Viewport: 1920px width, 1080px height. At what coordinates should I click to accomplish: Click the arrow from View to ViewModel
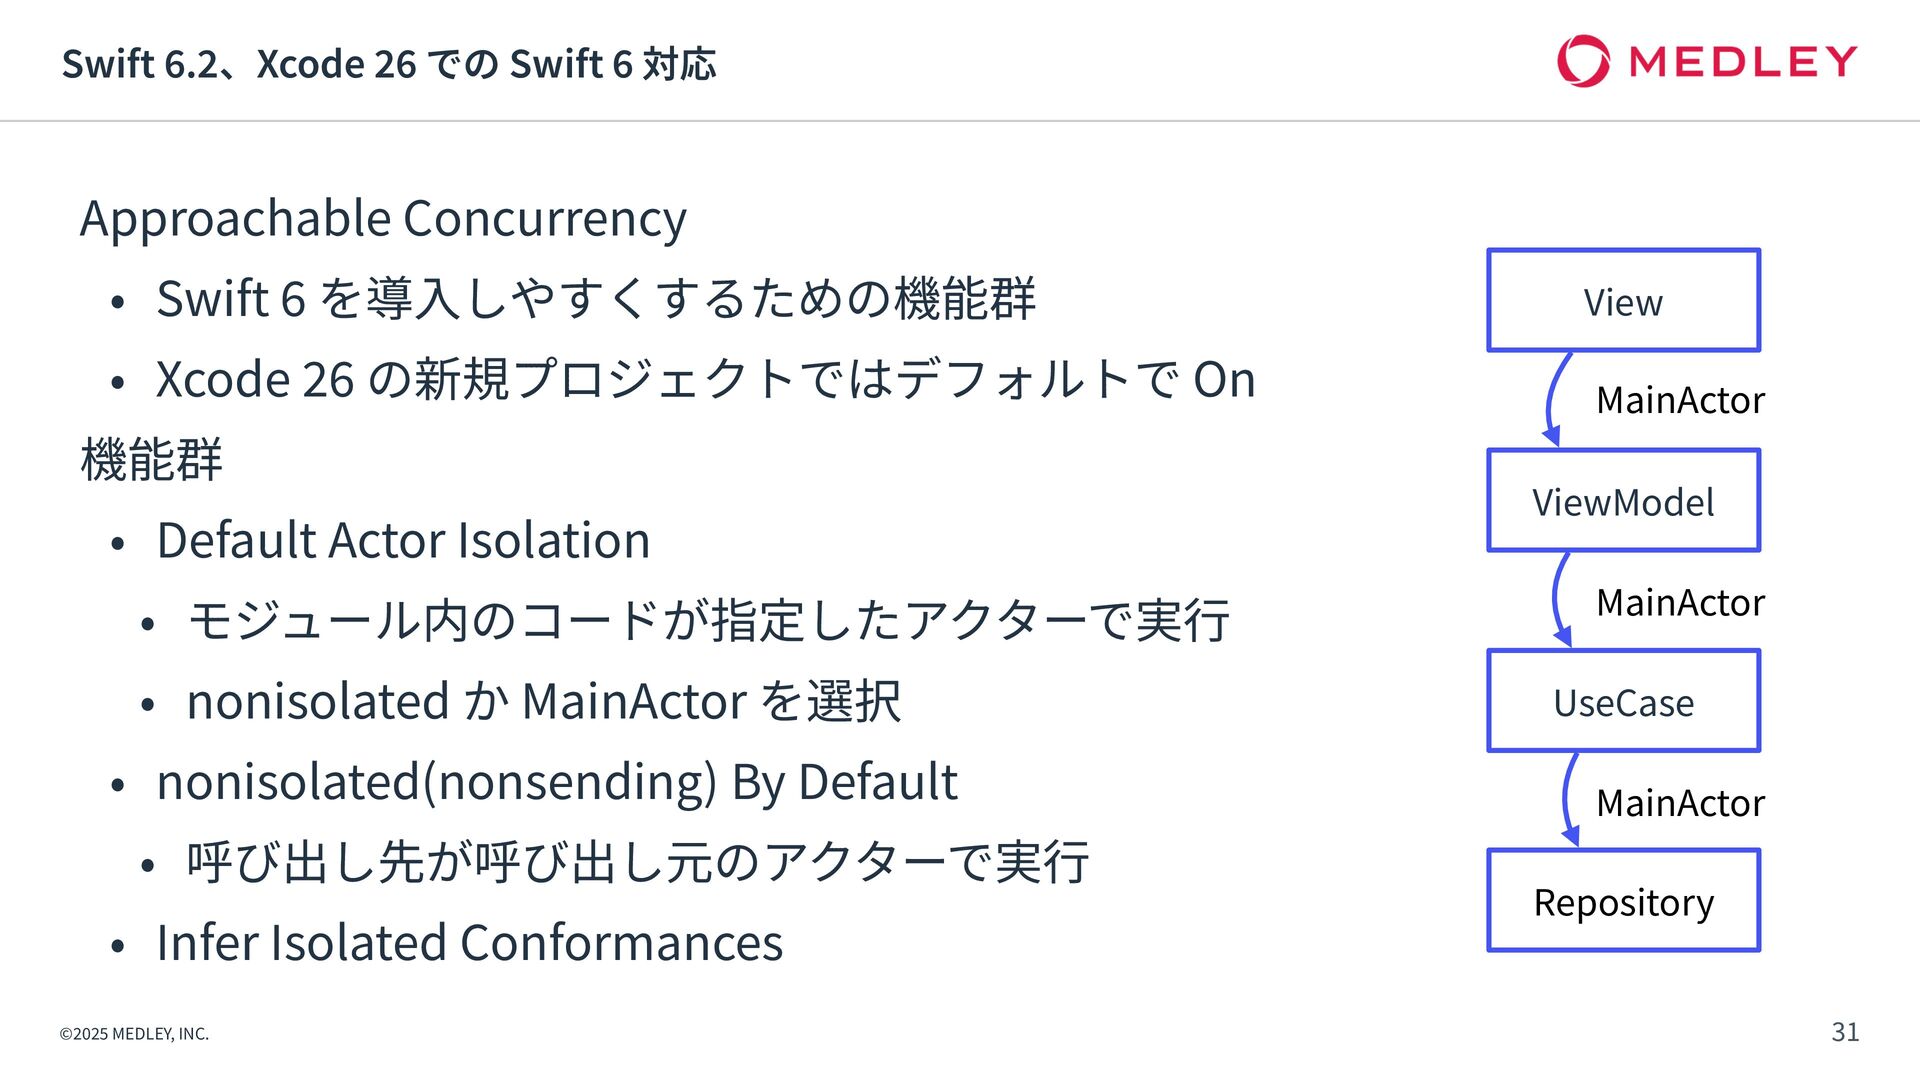click(1555, 399)
